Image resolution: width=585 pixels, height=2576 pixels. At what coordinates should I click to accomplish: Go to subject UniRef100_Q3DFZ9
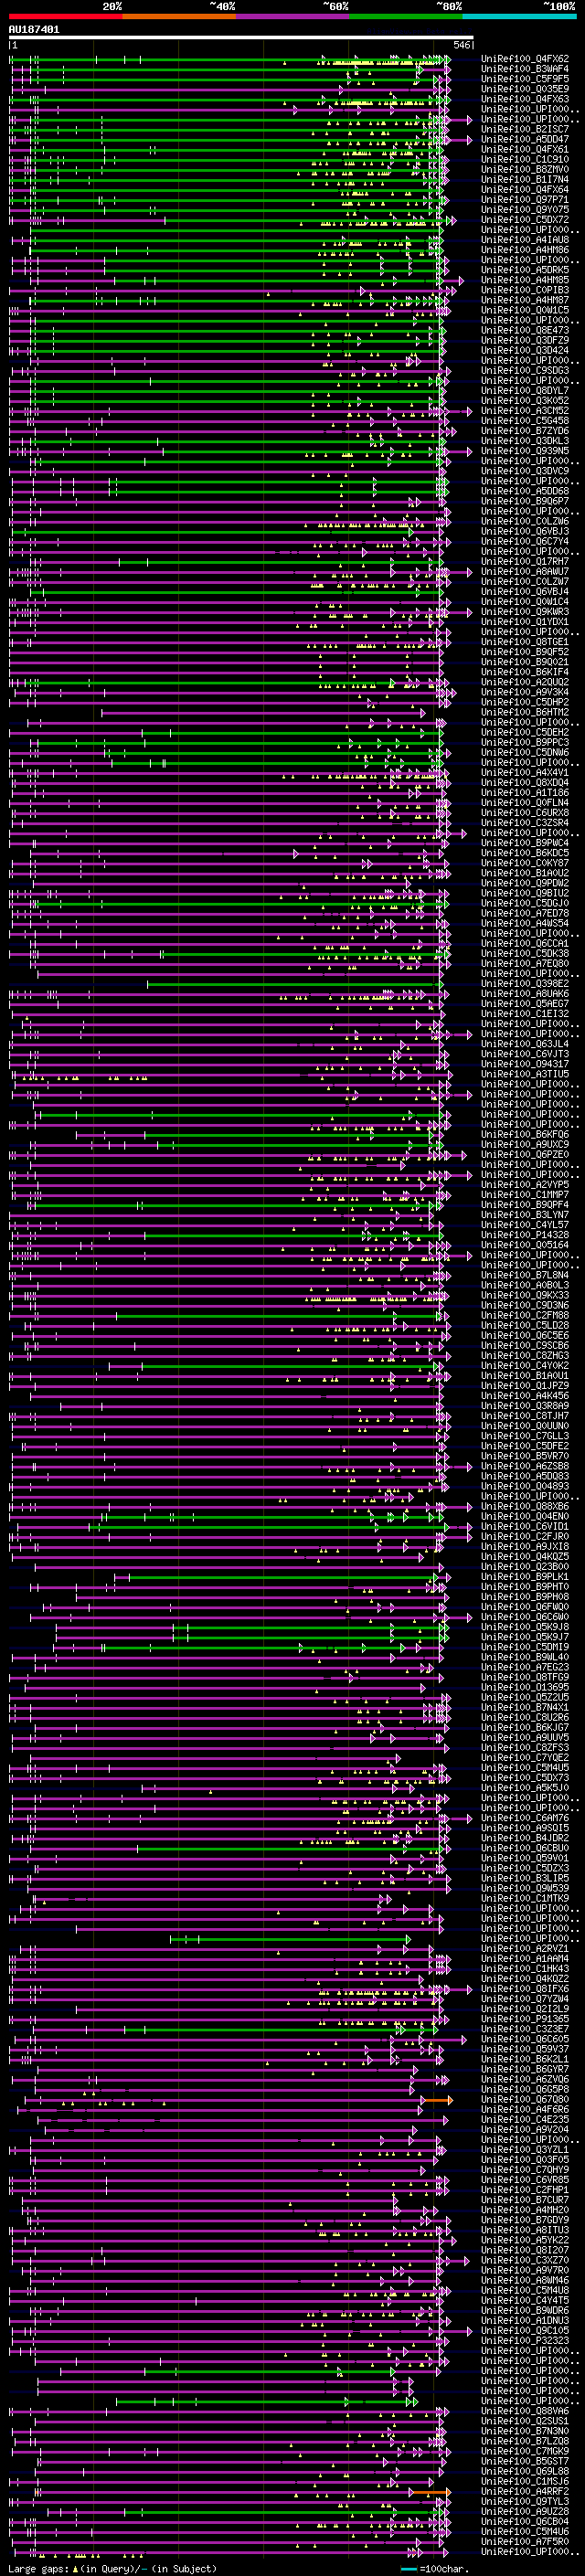pyautogui.click(x=525, y=340)
